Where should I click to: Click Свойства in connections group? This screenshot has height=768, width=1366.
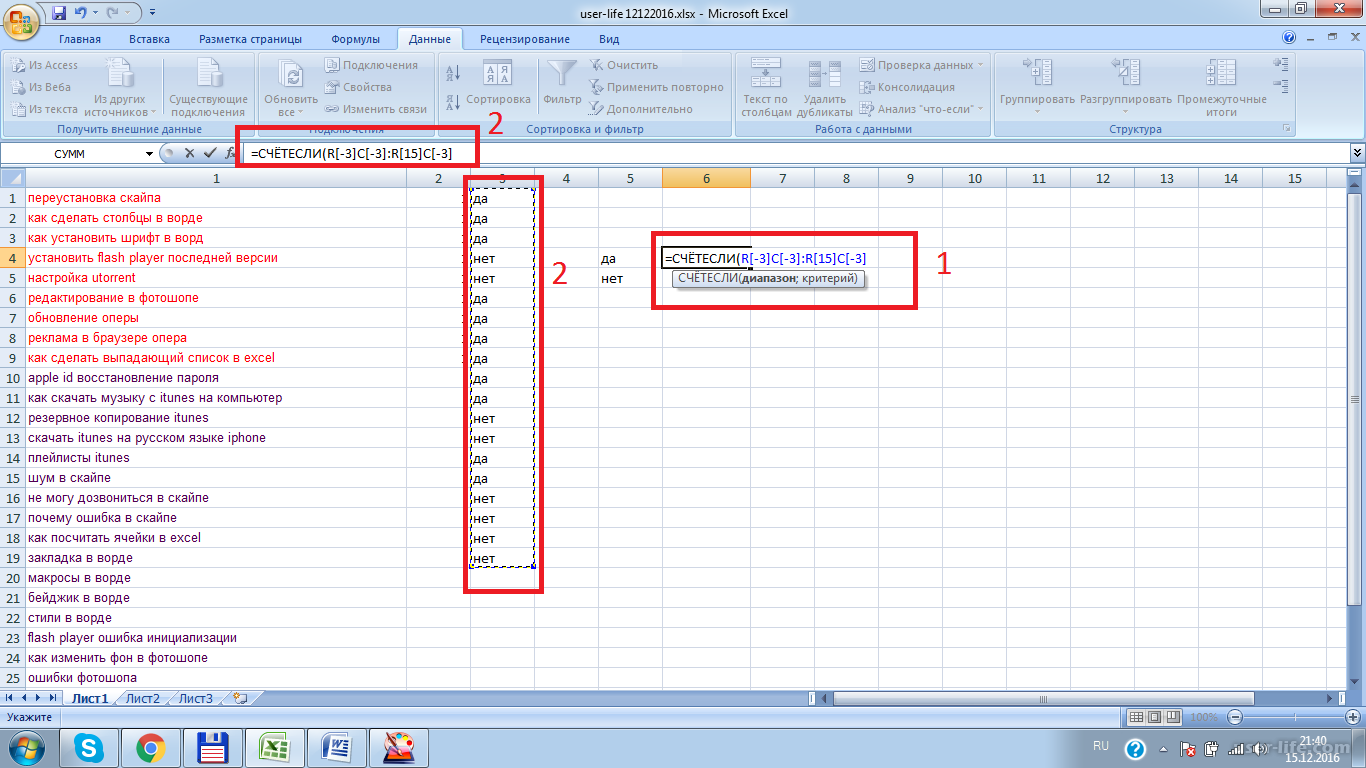(x=358, y=87)
